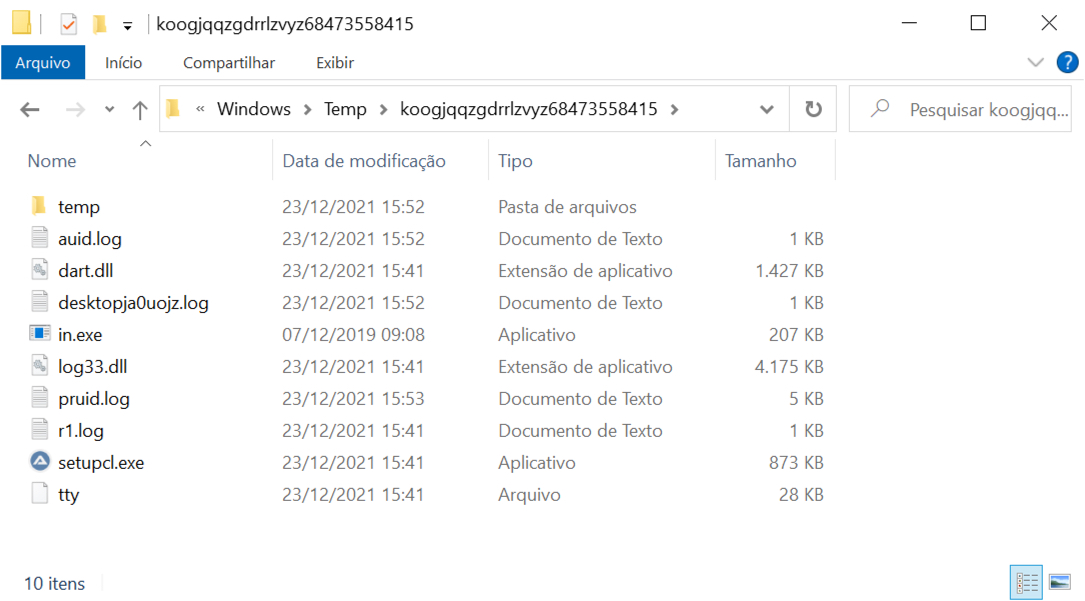This screenshot has height=601, width=1085.
Task: Minimize the Explorer window
Action: [909, 23]
